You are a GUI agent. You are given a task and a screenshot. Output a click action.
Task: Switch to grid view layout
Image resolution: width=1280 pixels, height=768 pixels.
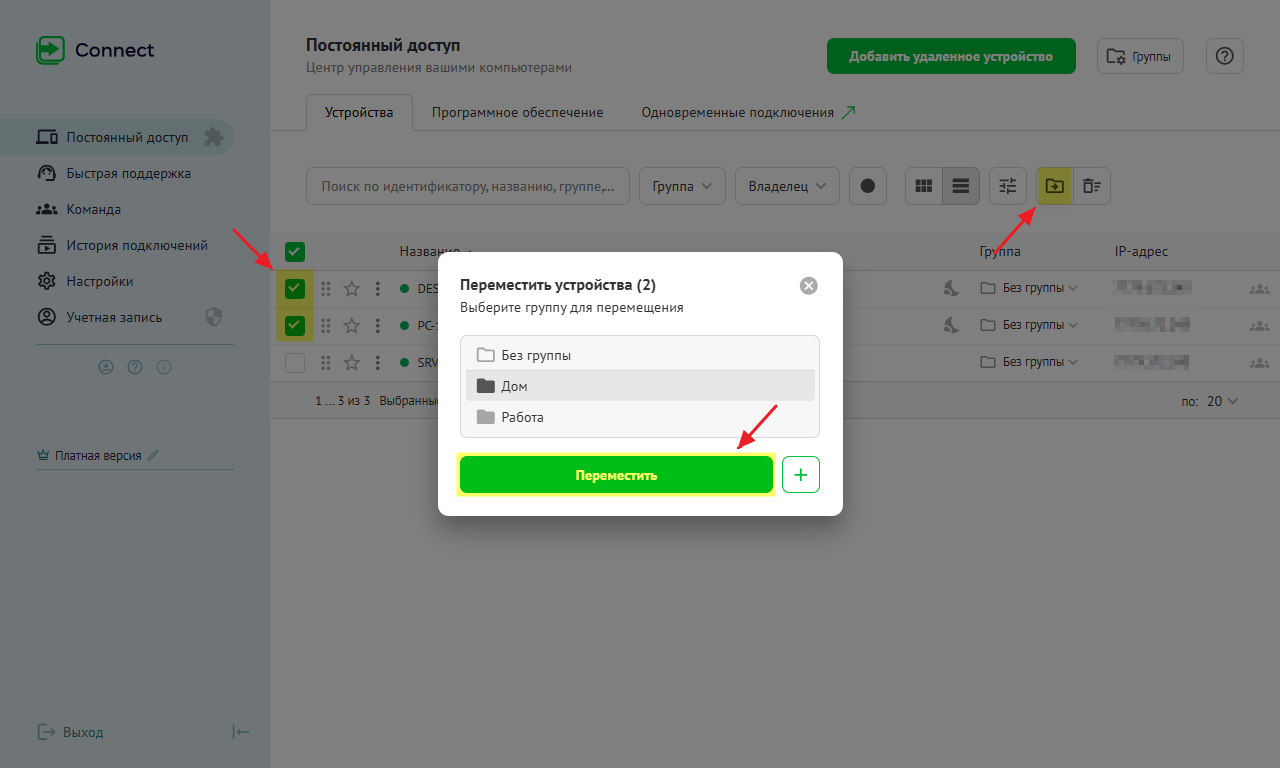(924, 186)
